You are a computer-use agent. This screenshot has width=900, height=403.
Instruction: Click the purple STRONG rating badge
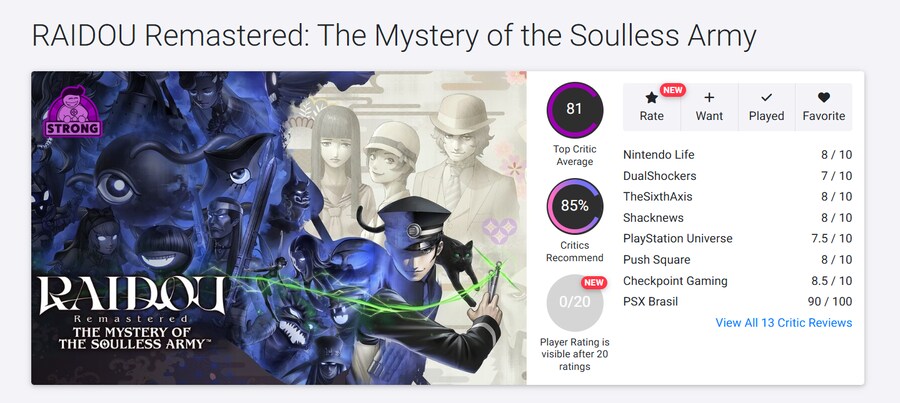(x=73, y=111)
